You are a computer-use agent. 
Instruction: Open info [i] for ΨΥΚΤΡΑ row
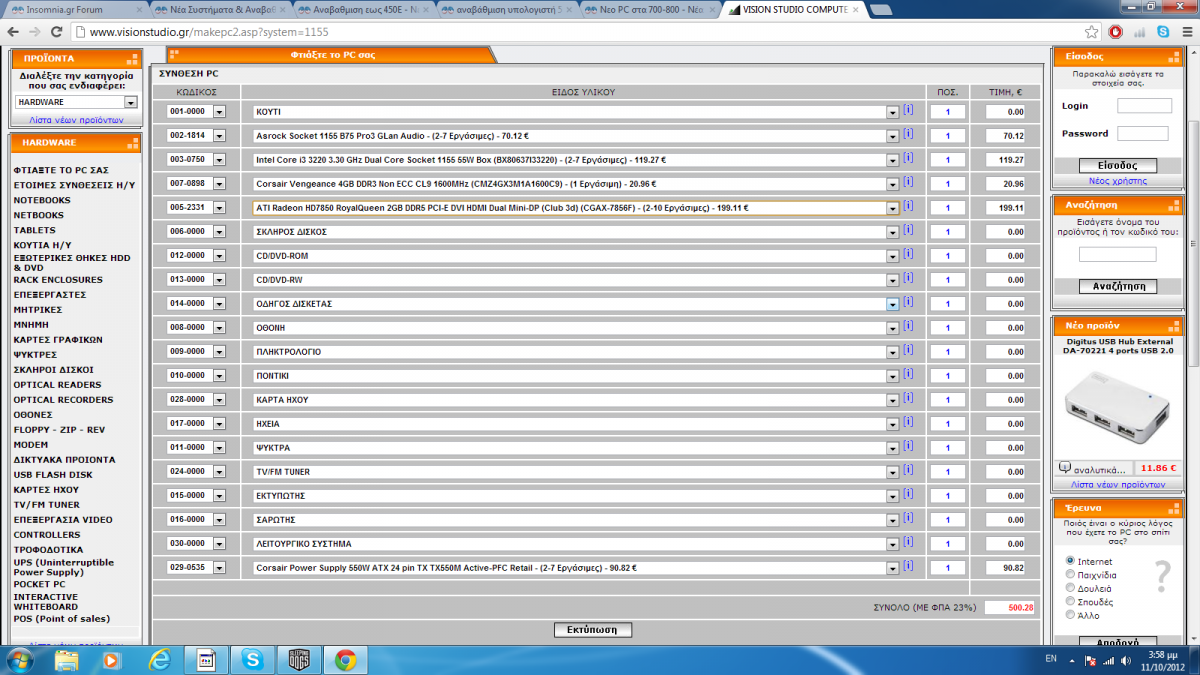tap(908, 446)
